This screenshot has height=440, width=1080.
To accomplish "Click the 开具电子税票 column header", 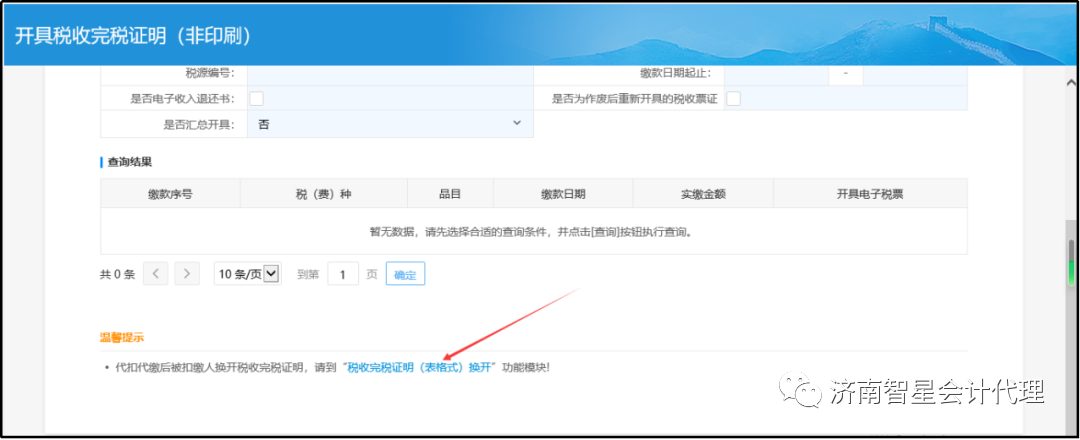I will [870, 193].
